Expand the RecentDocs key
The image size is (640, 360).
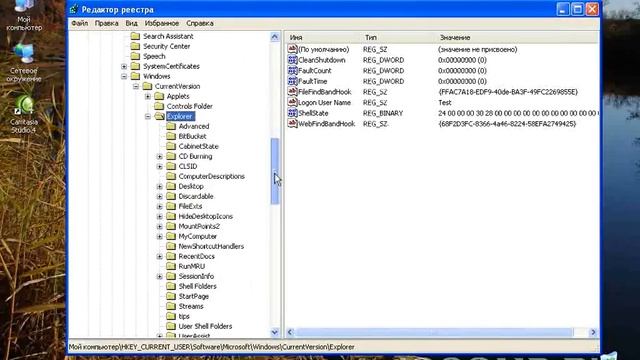(x=160, y=256)
